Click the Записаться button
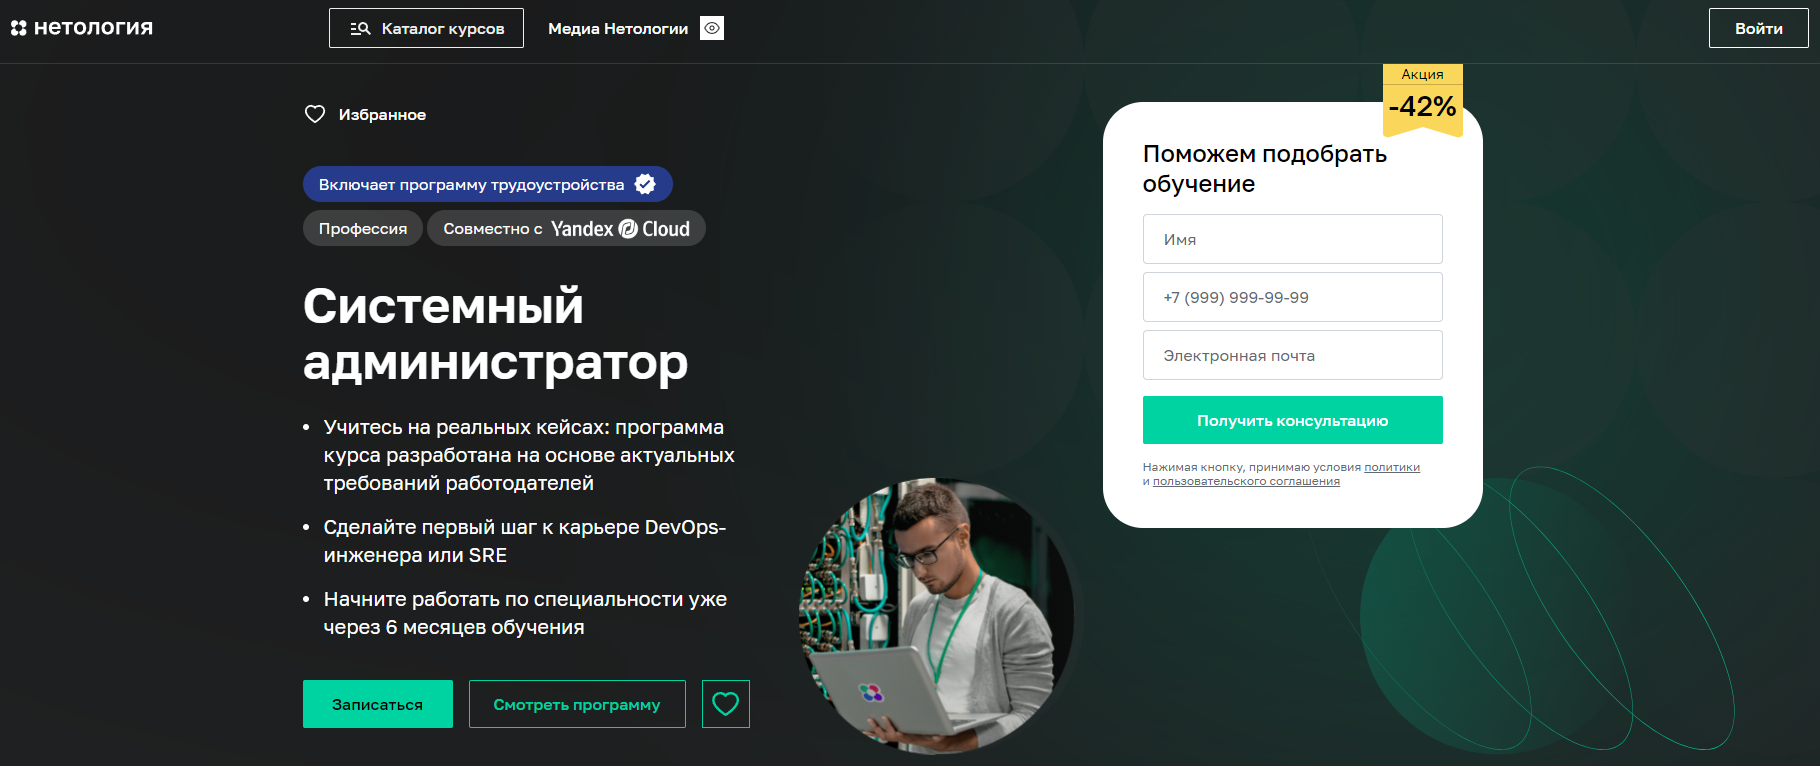Viewport: 1820px width, 766px height. coord(378,704)
